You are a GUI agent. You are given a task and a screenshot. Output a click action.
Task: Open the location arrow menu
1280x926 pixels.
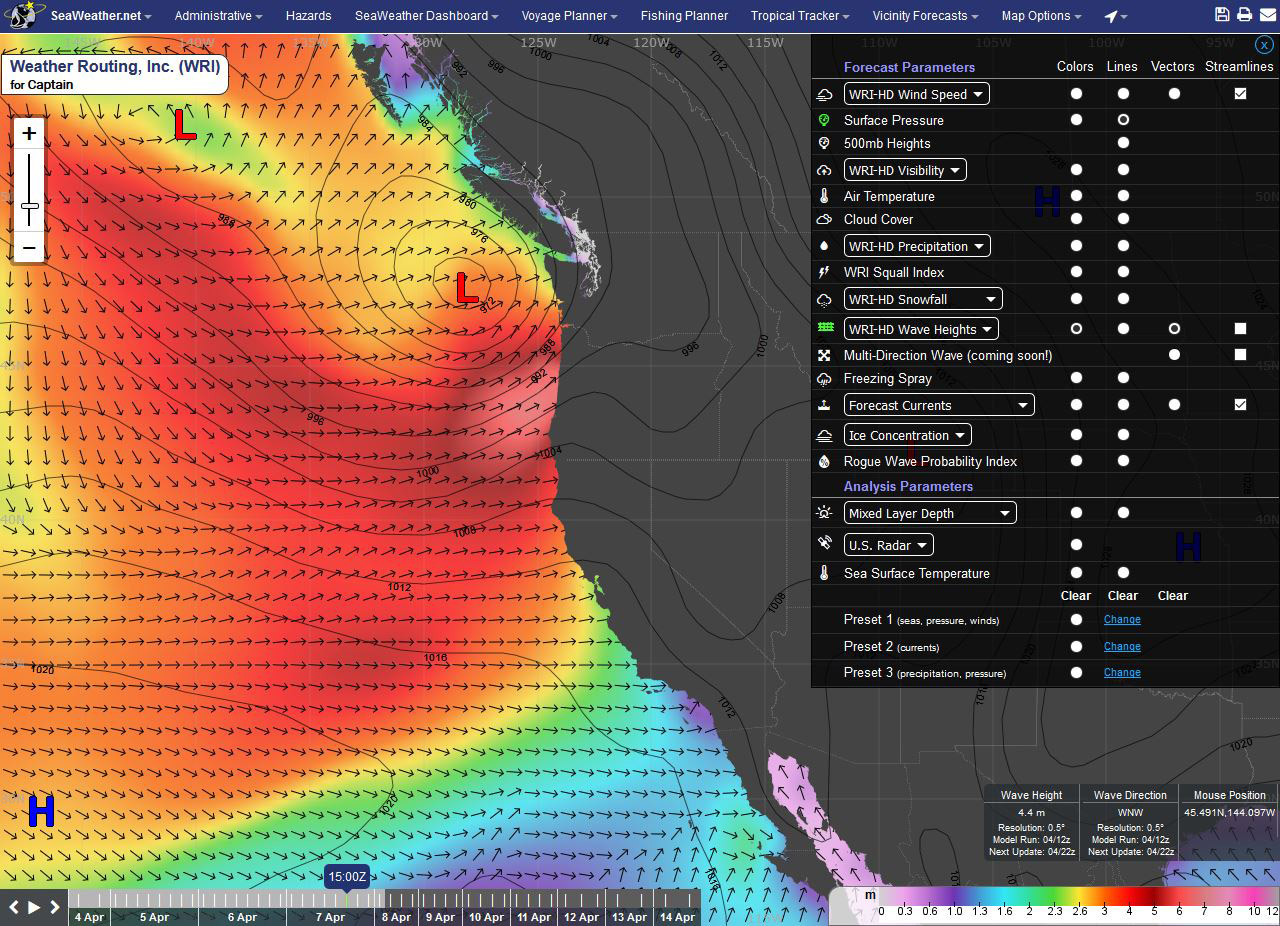pos(1116,16)
